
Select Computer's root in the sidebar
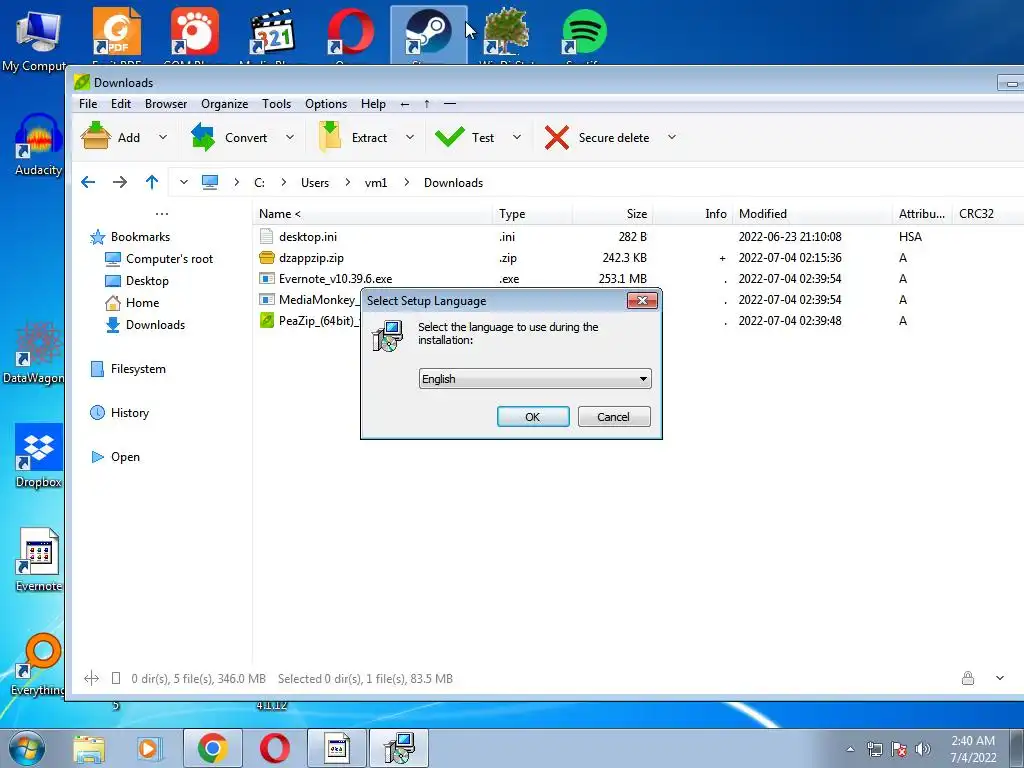point(159,259)
